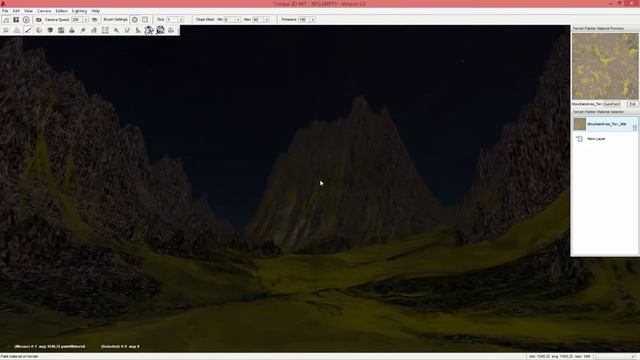Open the River Editor icon

tap(127, 30)
